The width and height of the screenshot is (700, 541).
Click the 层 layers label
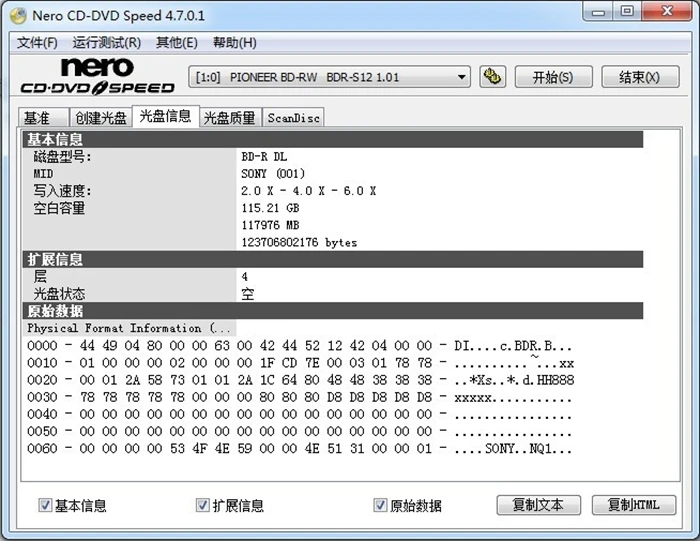click(x=40, y=276)
